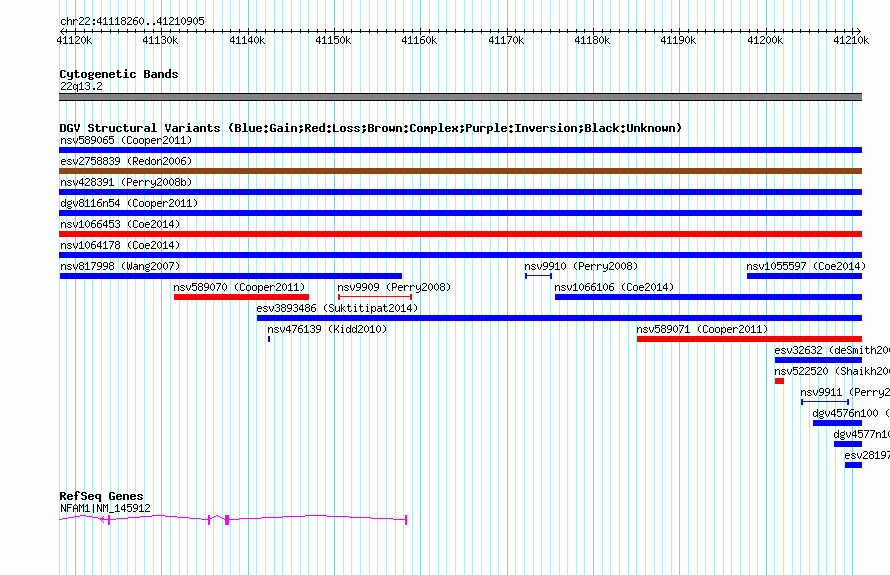890x575 pixels.
Task: Click the nsv428391 (Perry2008b) variant bar
Action: [460, 192]
